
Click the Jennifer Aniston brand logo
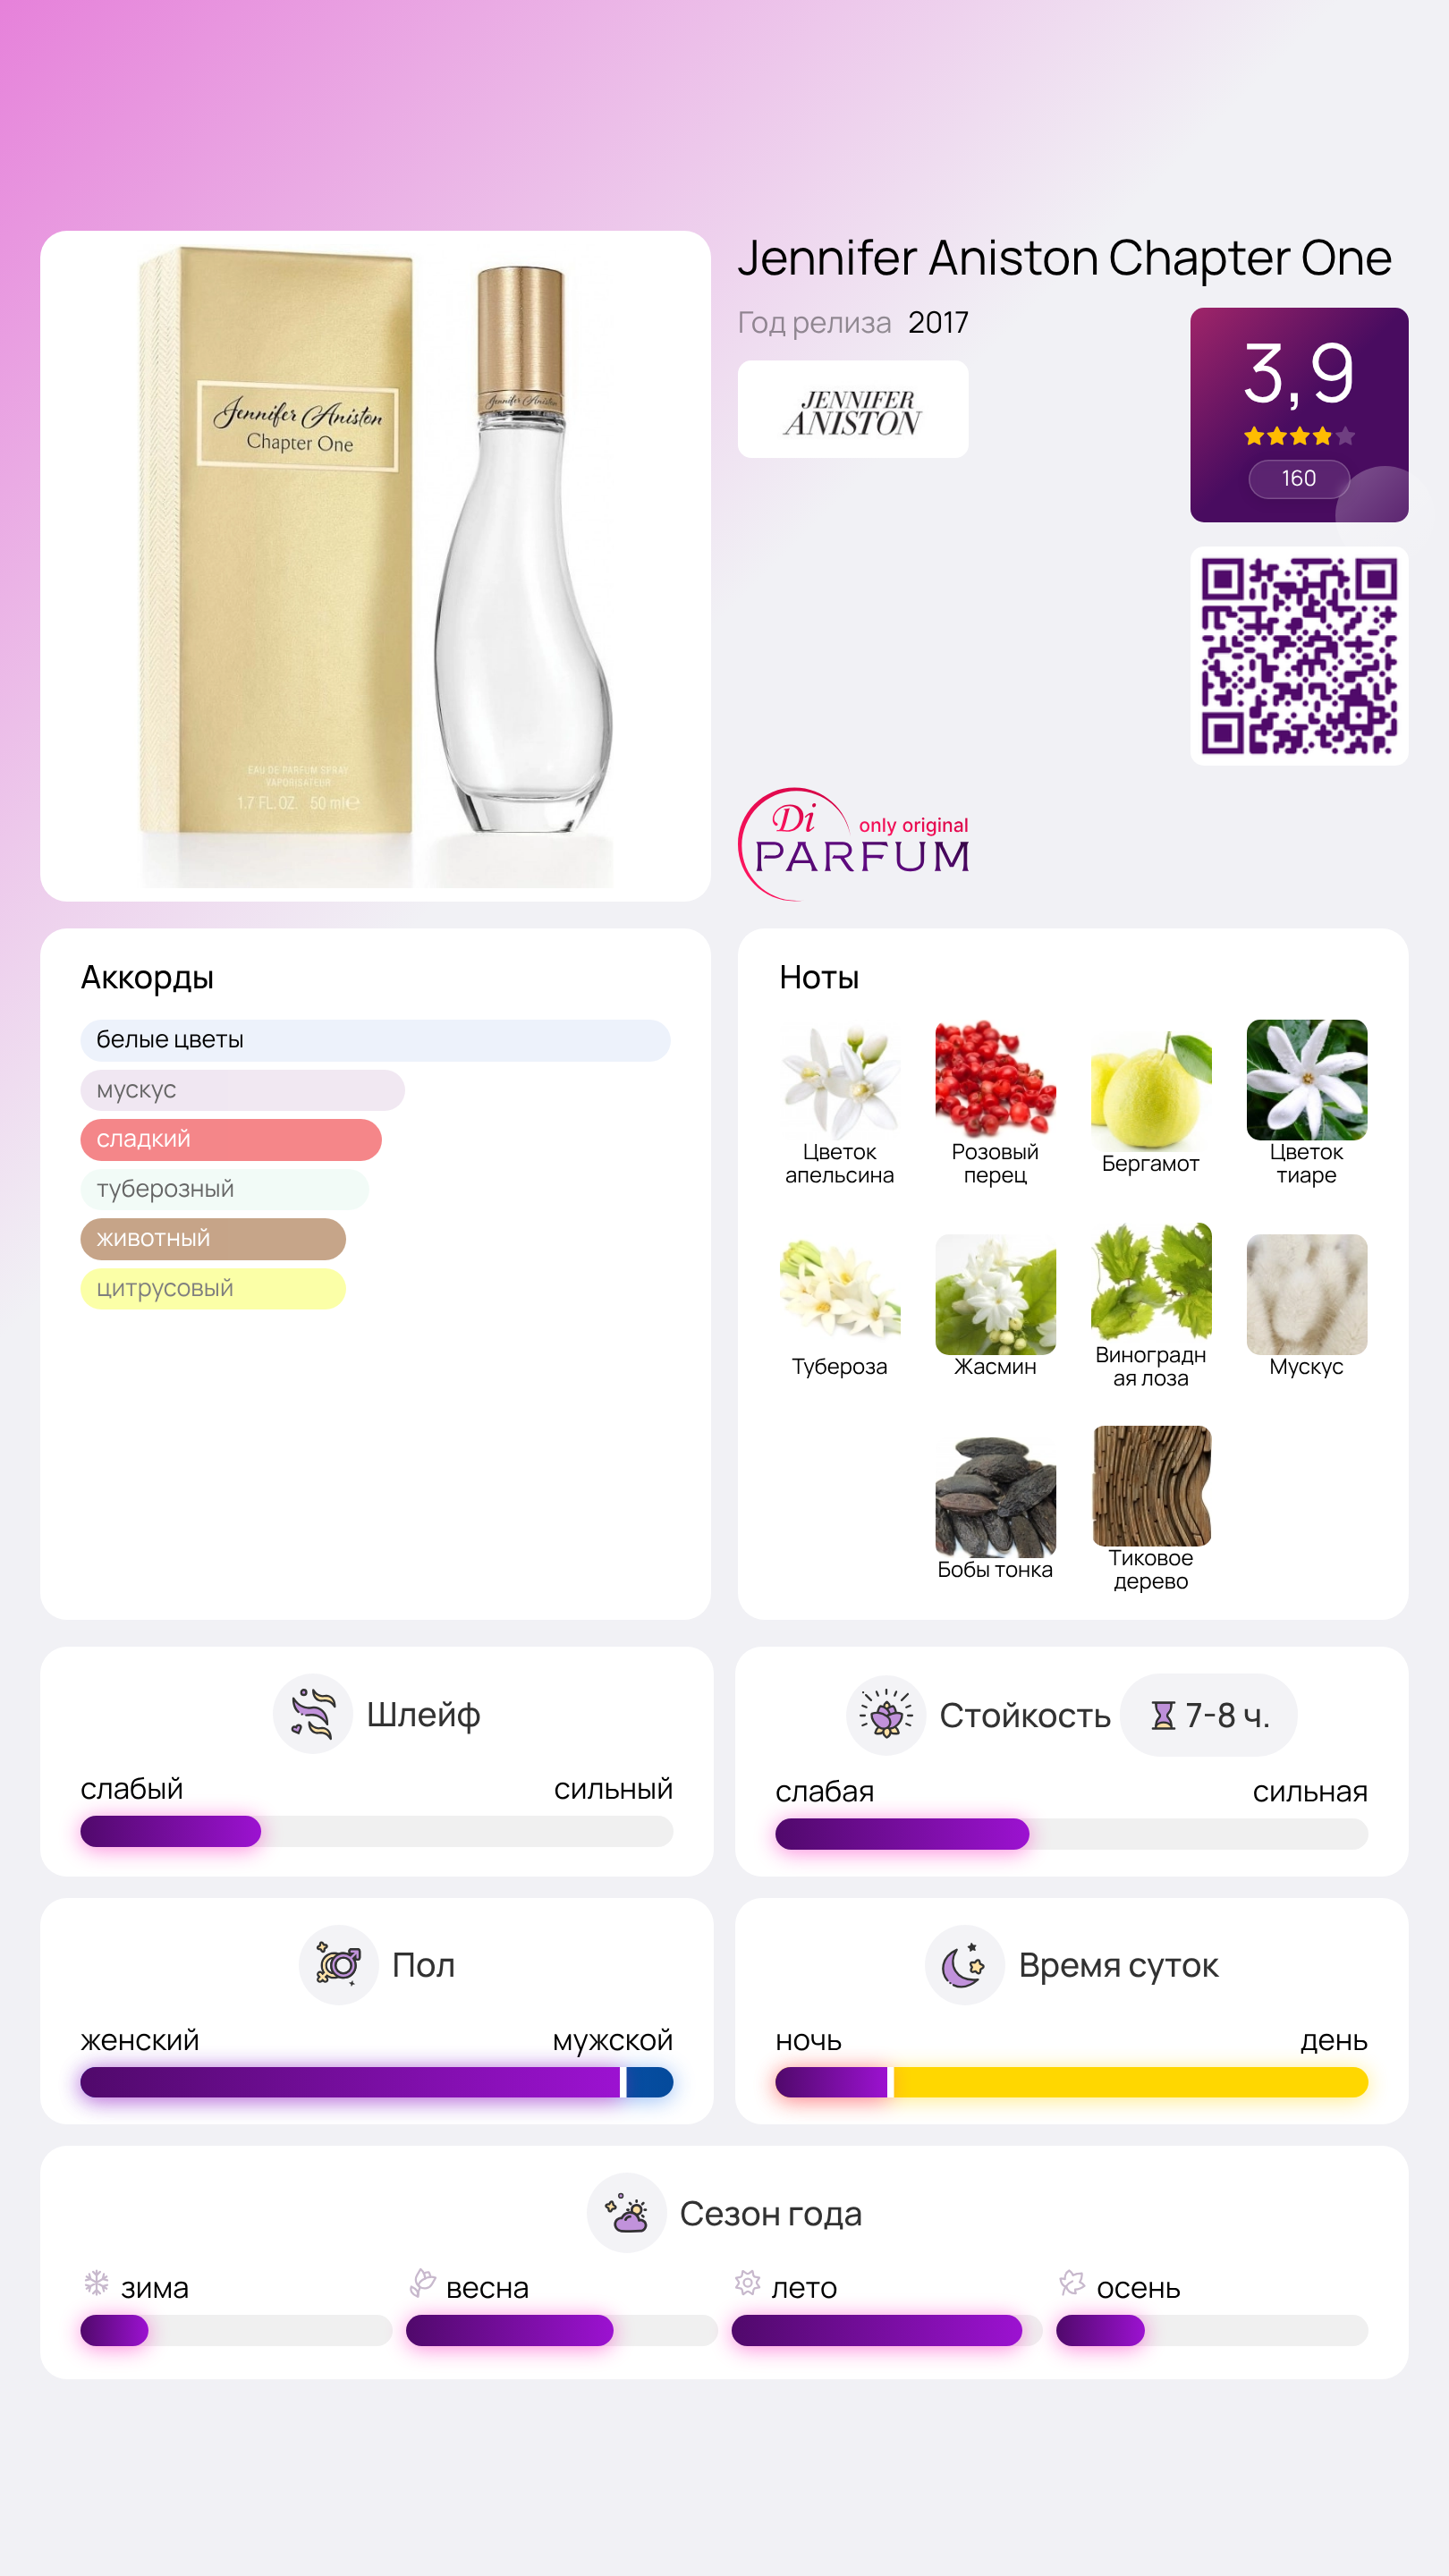click(x=852, y=410)
